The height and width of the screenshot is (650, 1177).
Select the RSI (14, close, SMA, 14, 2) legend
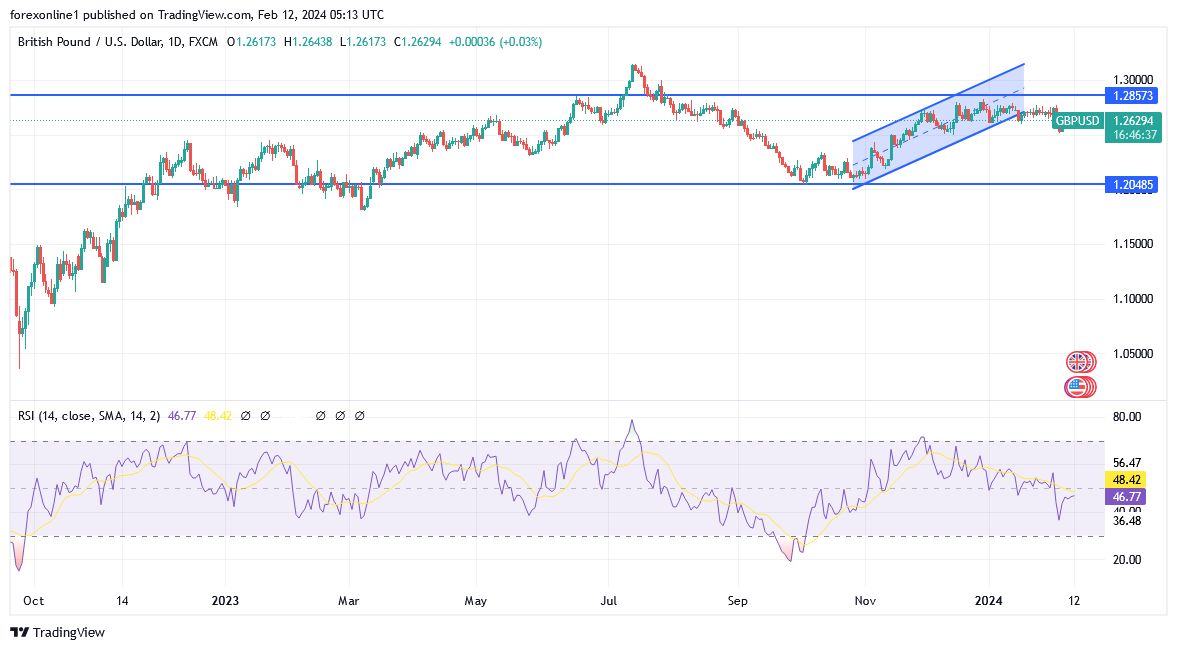(x=89, y=415)
